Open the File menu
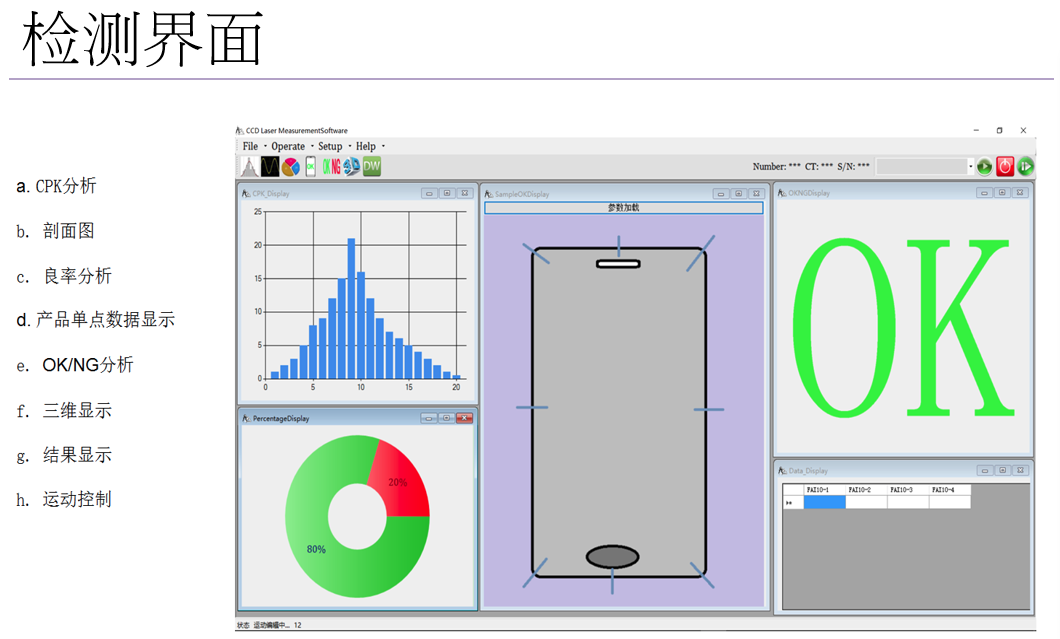Screen dimensions: 1060x639 (250, 146)
